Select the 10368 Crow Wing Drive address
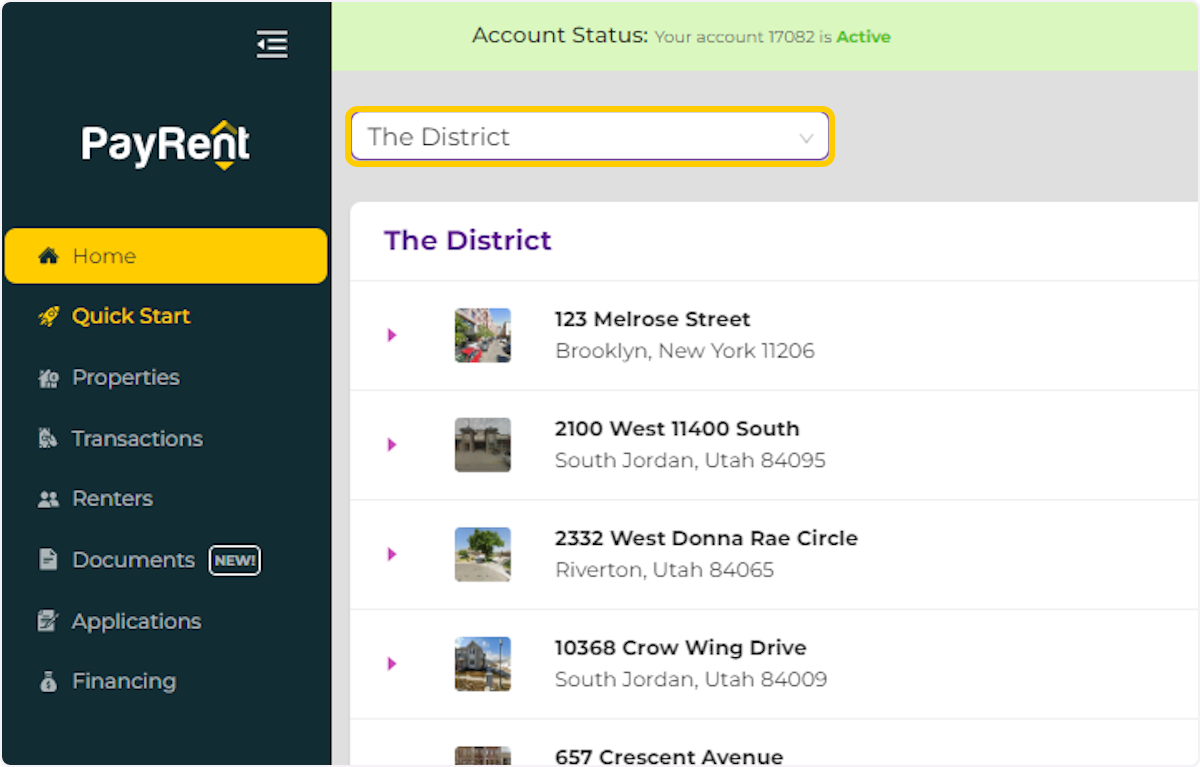1200x767 pixels. click(681, 647)
